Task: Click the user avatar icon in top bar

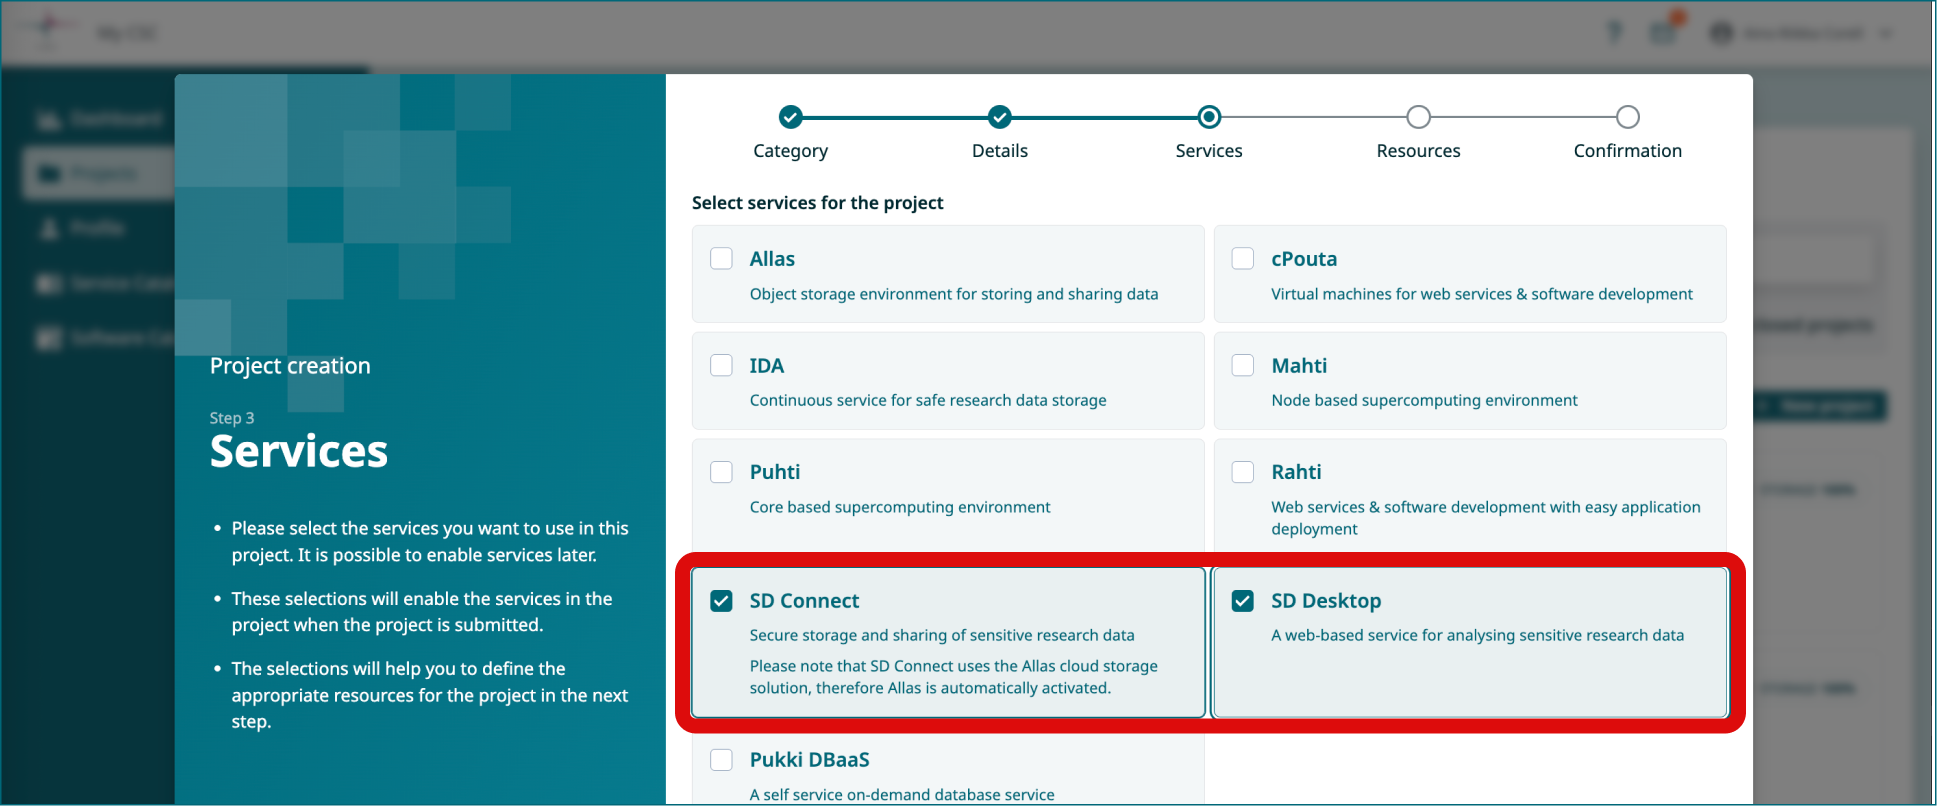Action: coord(1721,33)
